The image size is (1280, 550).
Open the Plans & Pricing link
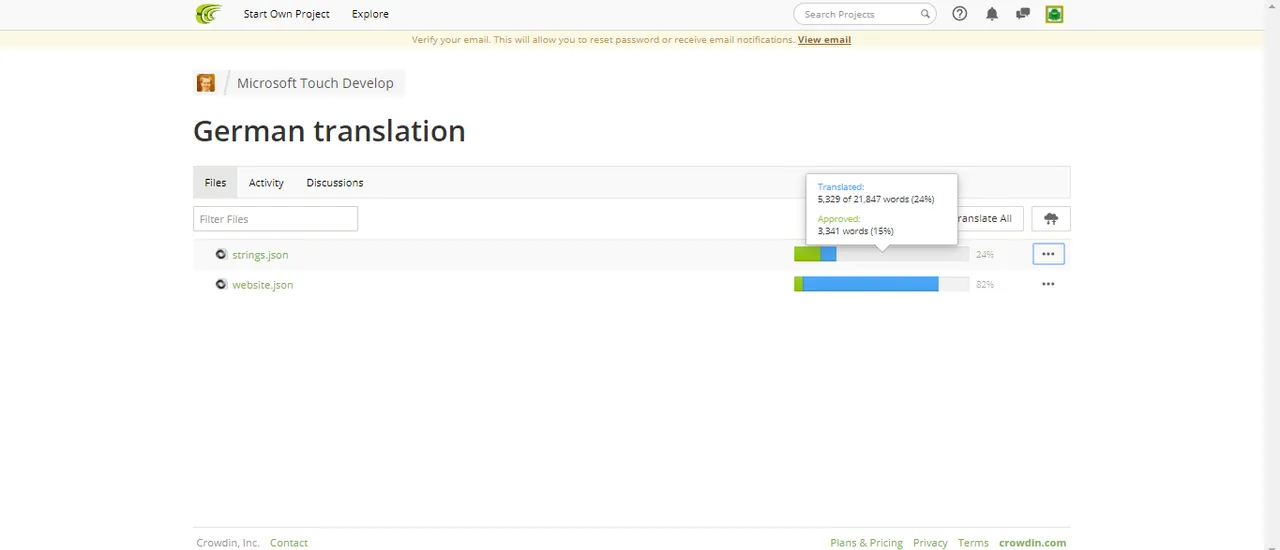[x=866, y=543]
